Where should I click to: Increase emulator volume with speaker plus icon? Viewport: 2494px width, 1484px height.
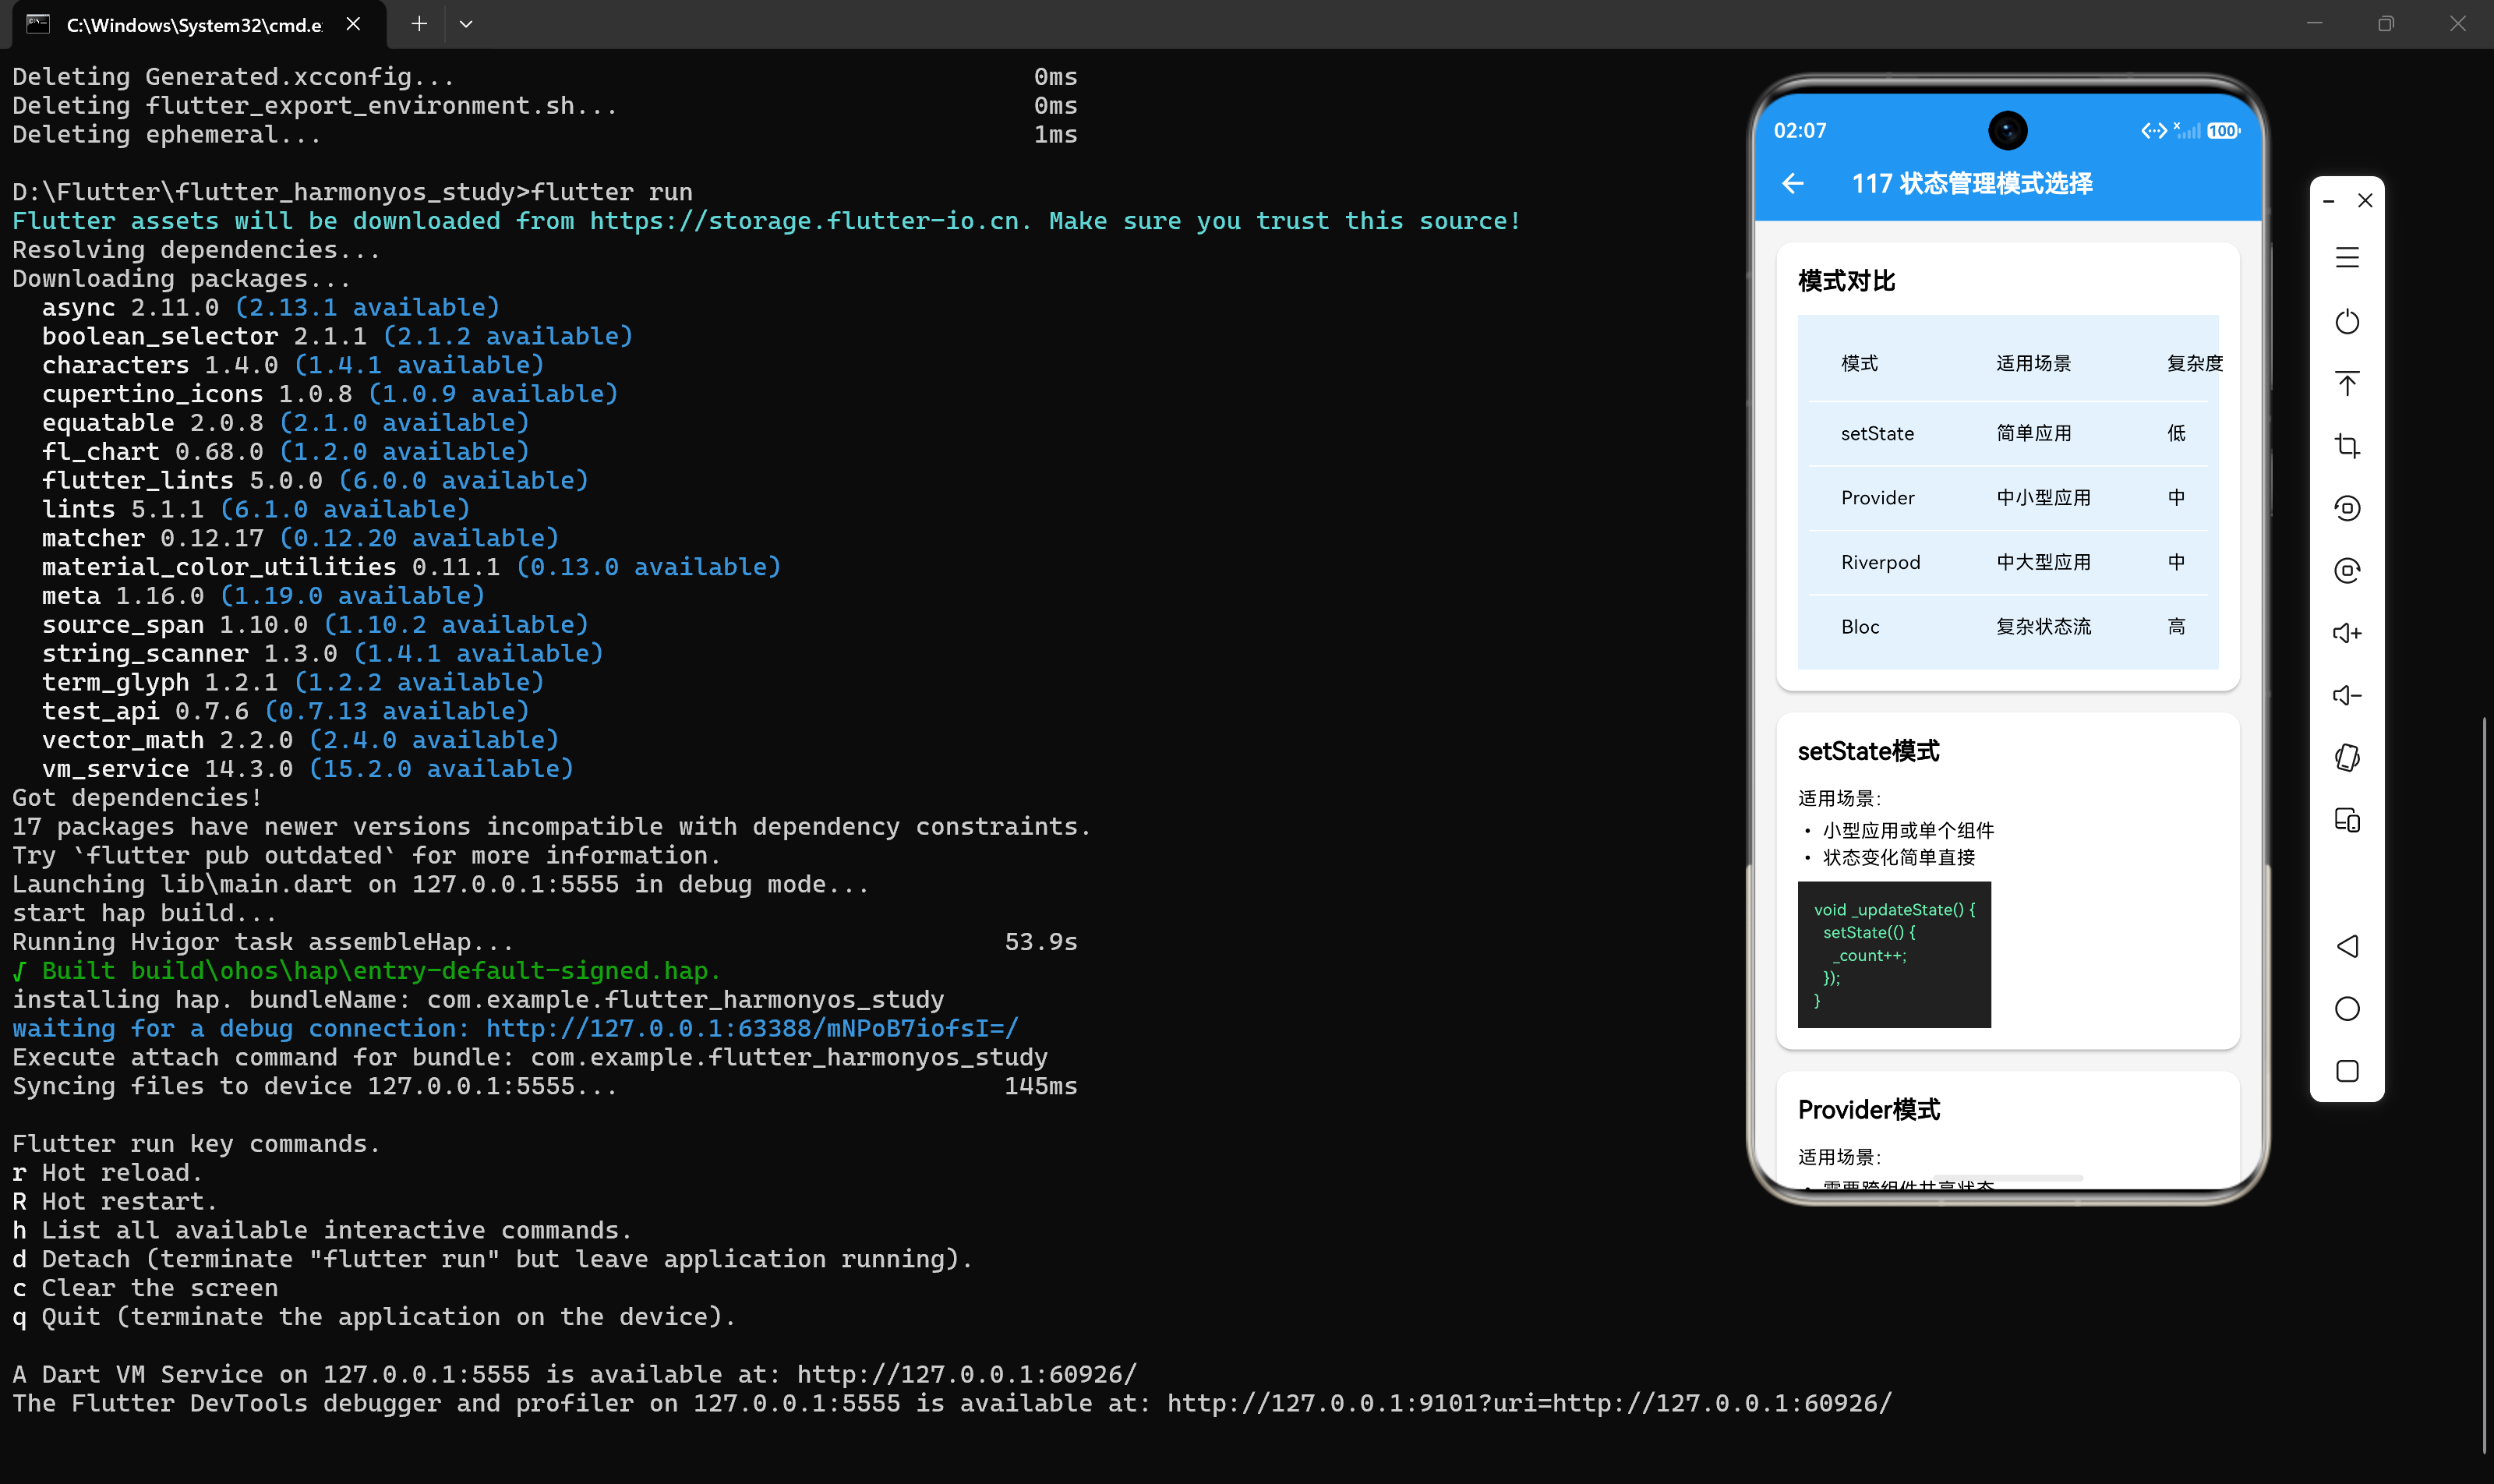point(2347,633)
